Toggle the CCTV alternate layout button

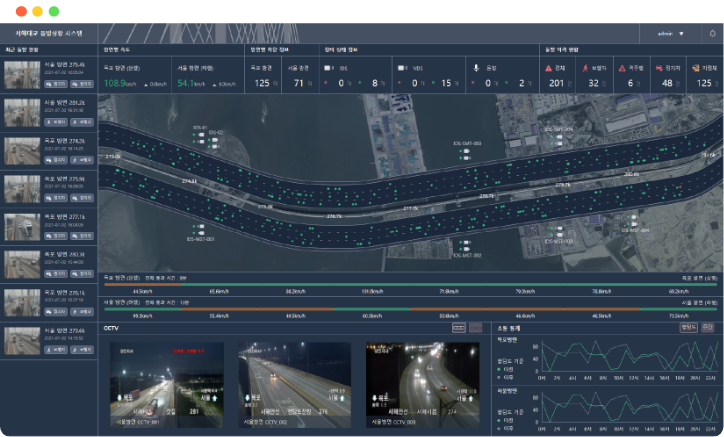tap(475, 327)
